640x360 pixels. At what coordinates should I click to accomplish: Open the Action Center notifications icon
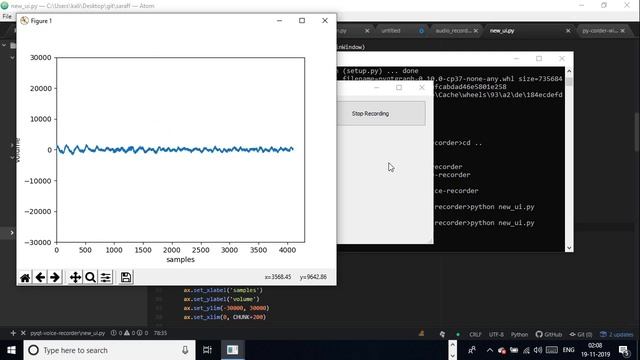click(x=624, y=350)
